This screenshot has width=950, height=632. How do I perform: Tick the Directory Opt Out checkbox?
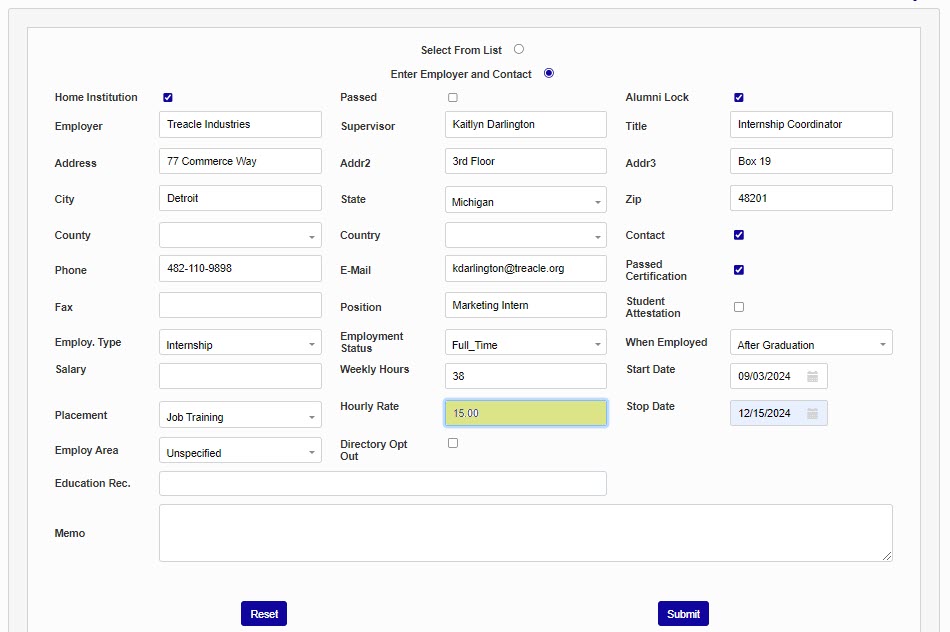point(453,443)
